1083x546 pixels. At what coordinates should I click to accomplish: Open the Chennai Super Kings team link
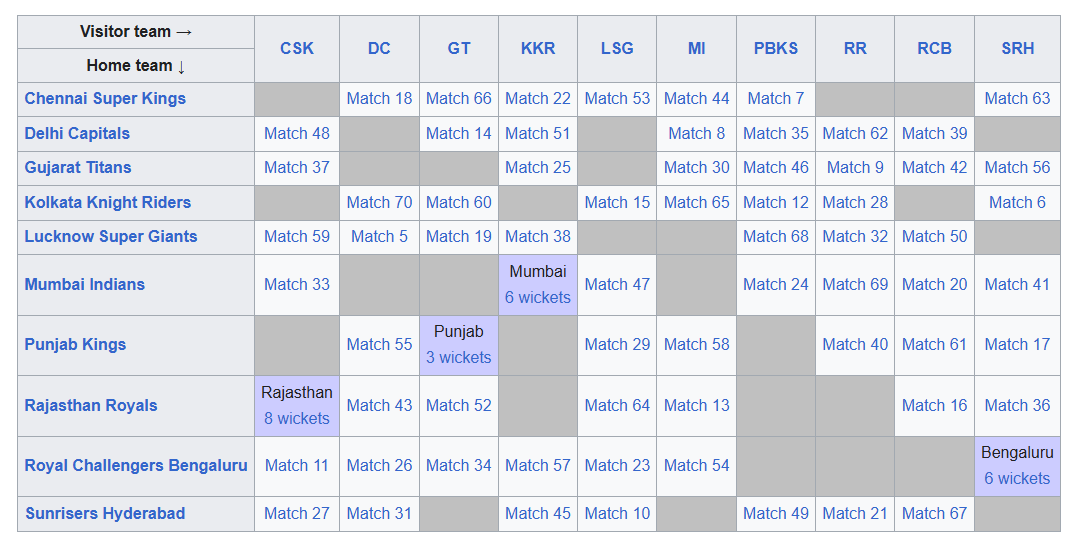(105, 98)
